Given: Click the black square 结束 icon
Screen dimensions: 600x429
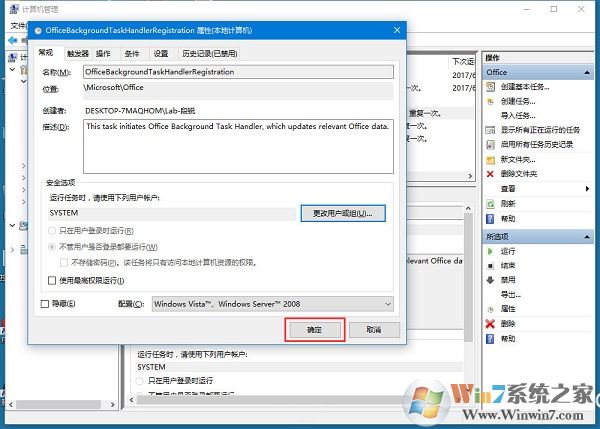Looking at the screenshot, I should (490, 266).
